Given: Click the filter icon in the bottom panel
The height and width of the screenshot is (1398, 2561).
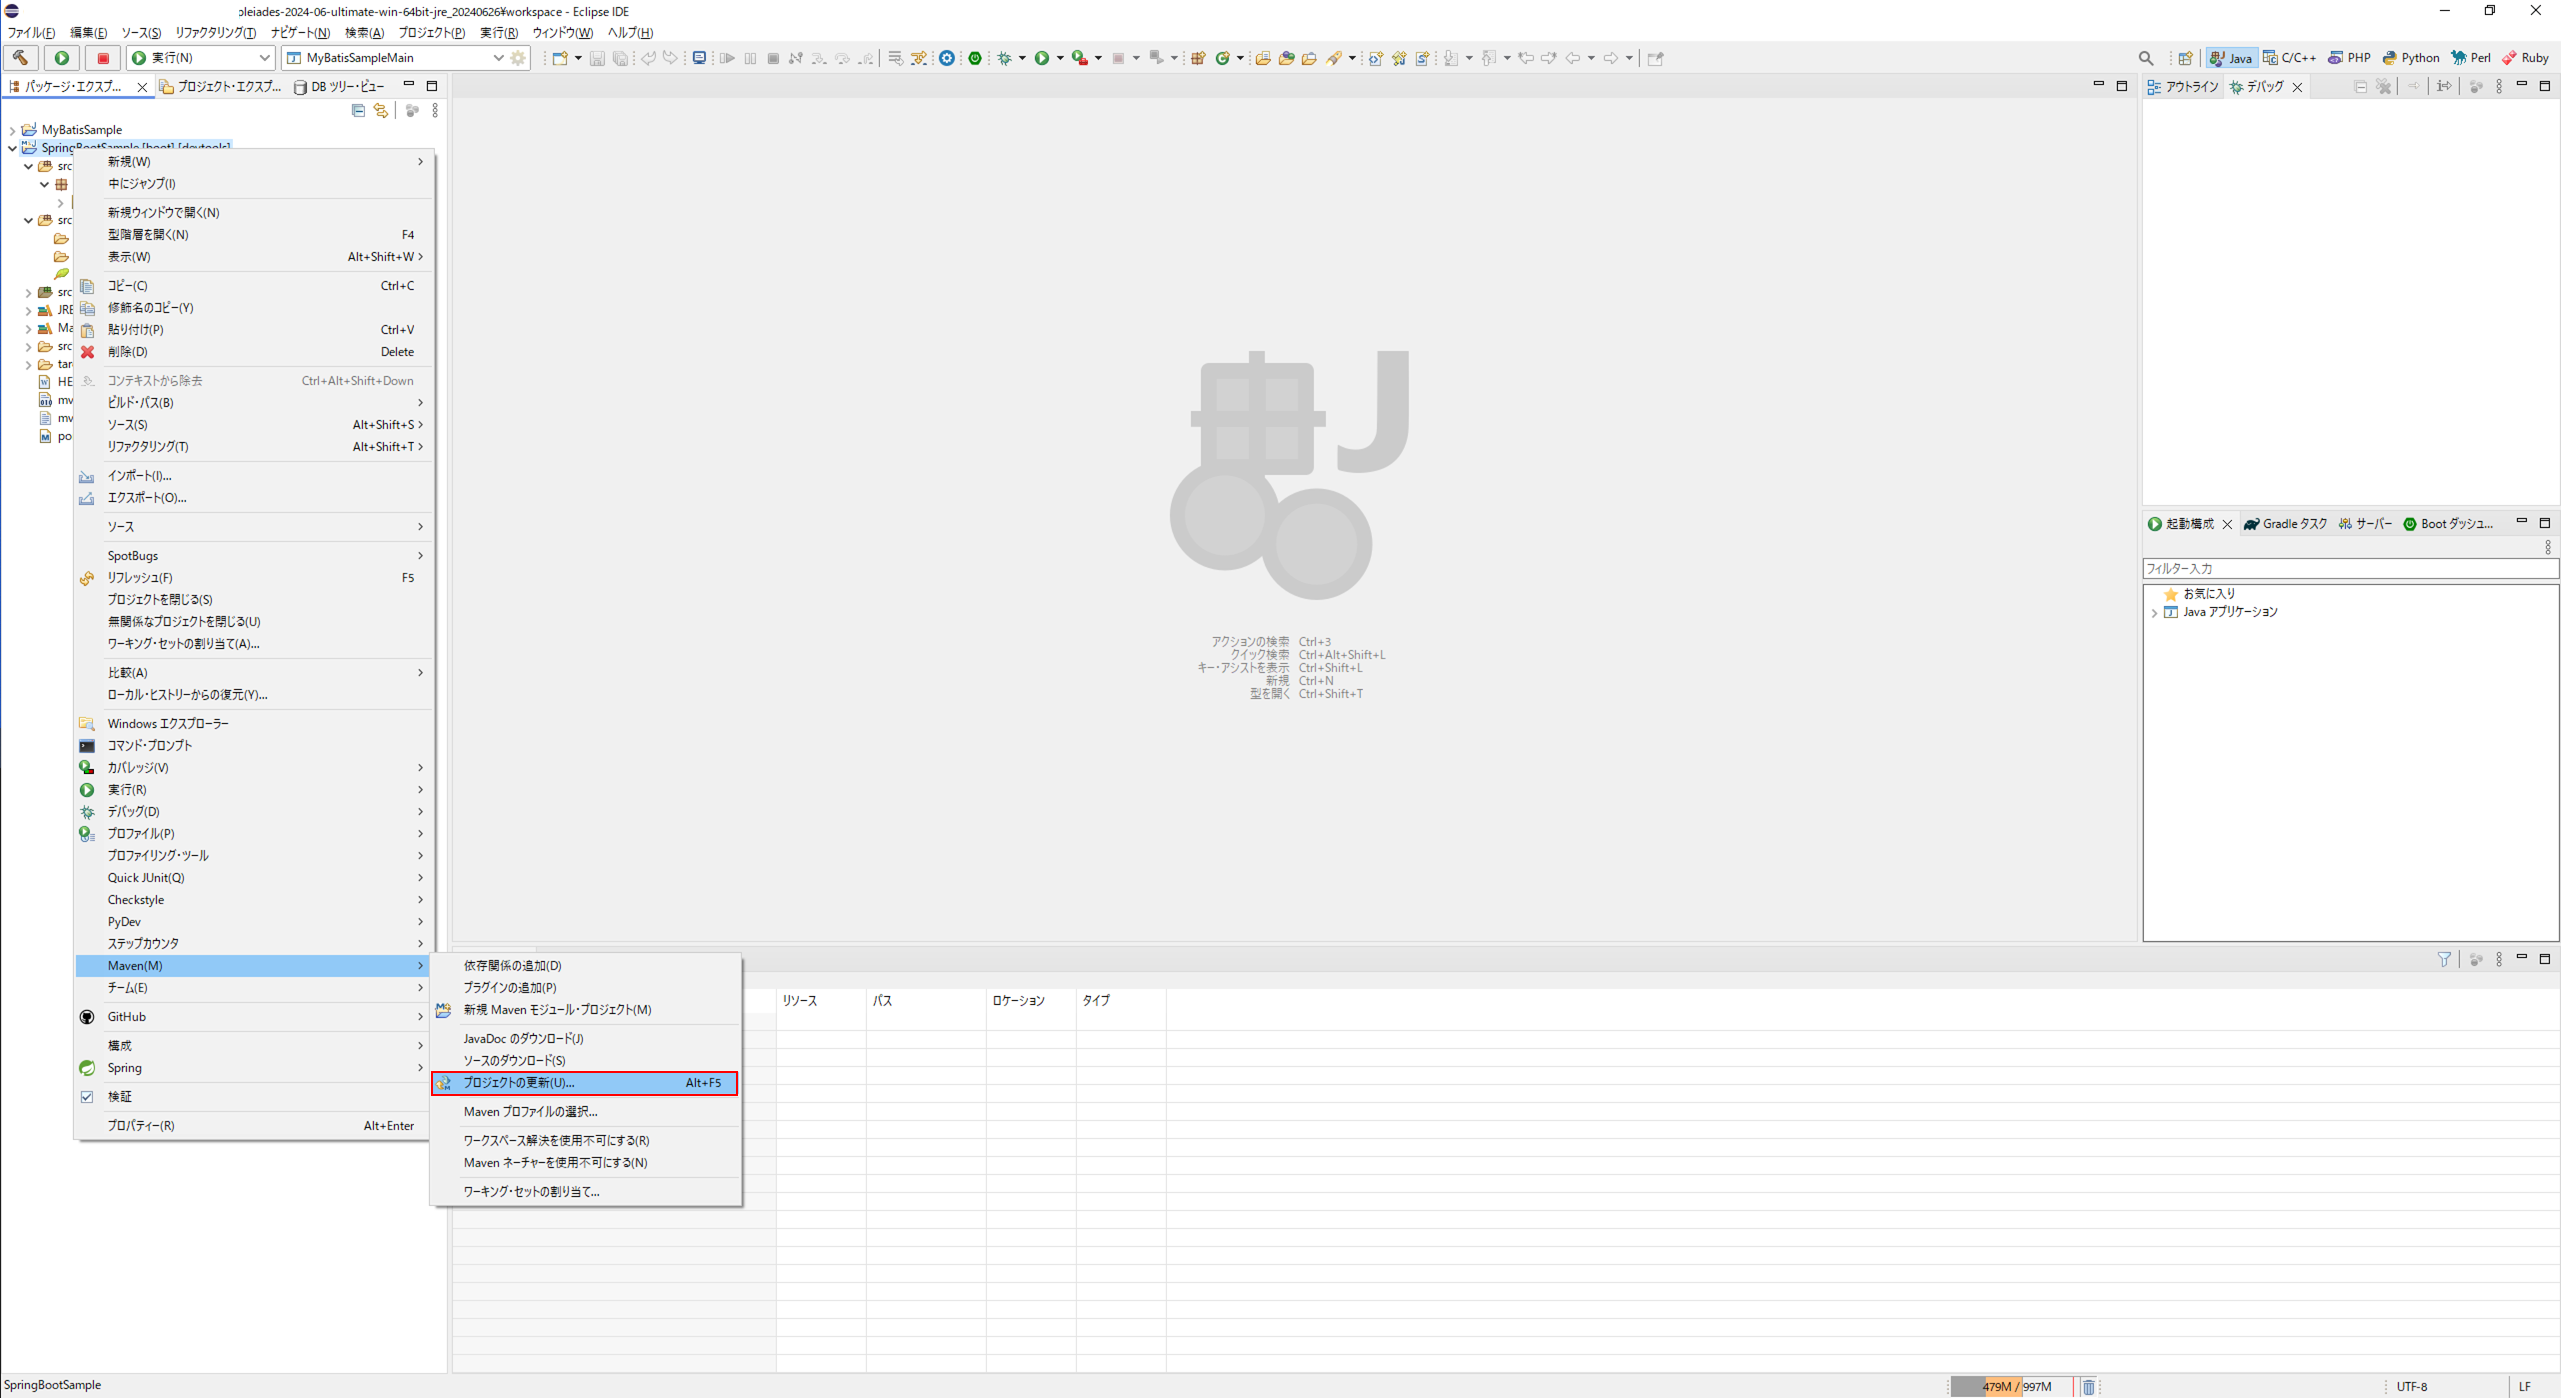Looking at the screenshot, I should [x=2444, y=959].
